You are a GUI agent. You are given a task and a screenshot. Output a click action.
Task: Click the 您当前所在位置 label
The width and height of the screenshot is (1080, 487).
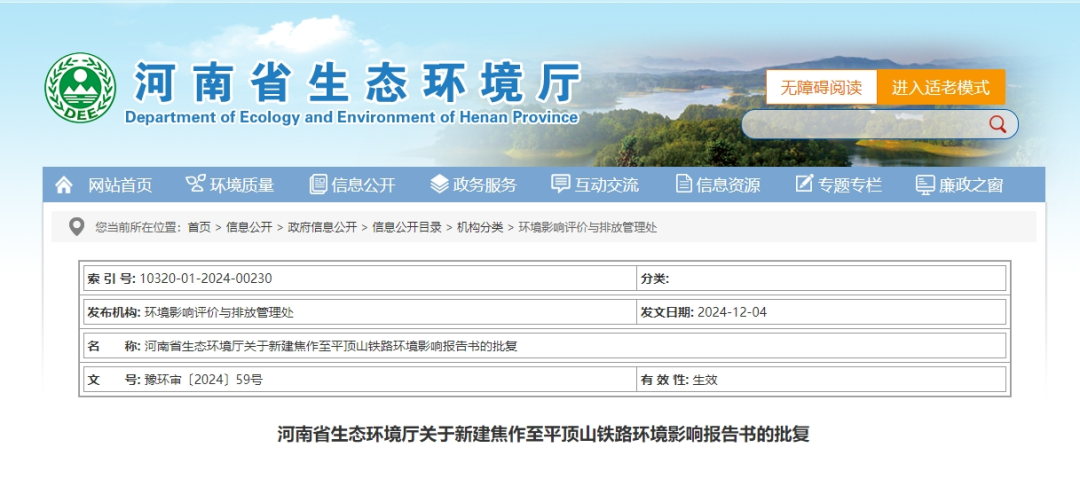pyautogui.click(x=138, y=227)
